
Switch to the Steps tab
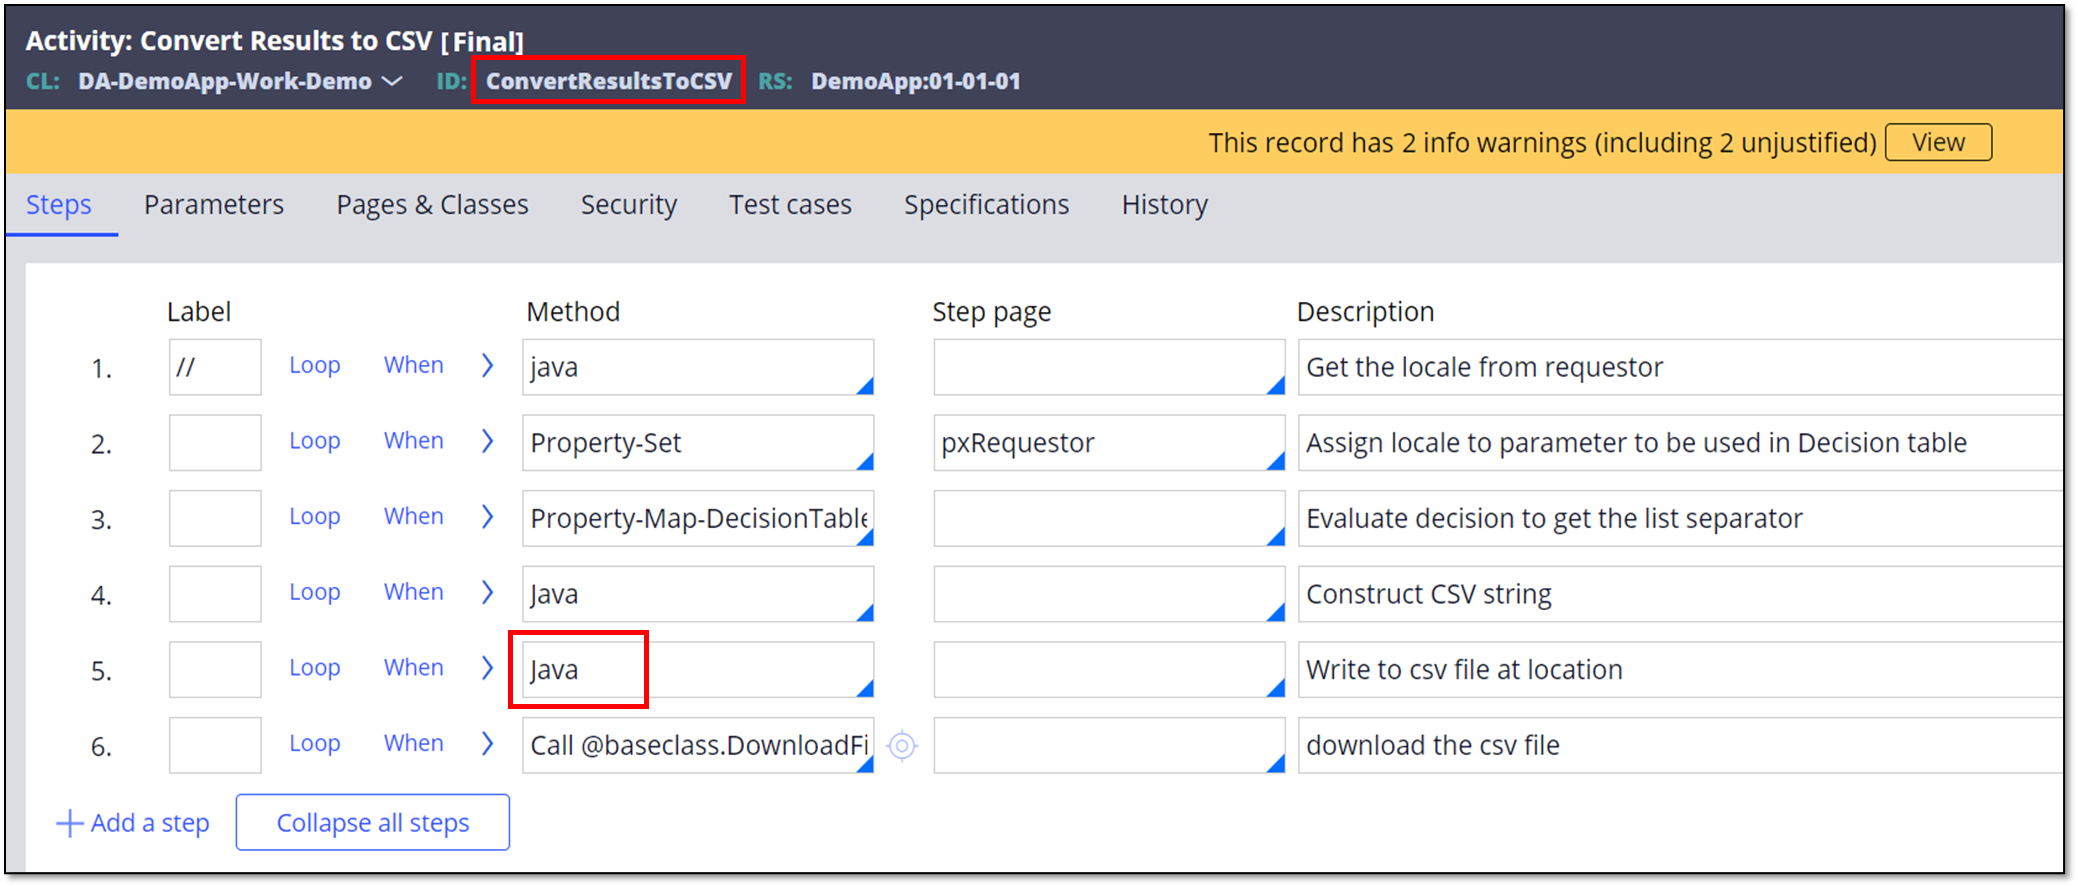[59, 204]
